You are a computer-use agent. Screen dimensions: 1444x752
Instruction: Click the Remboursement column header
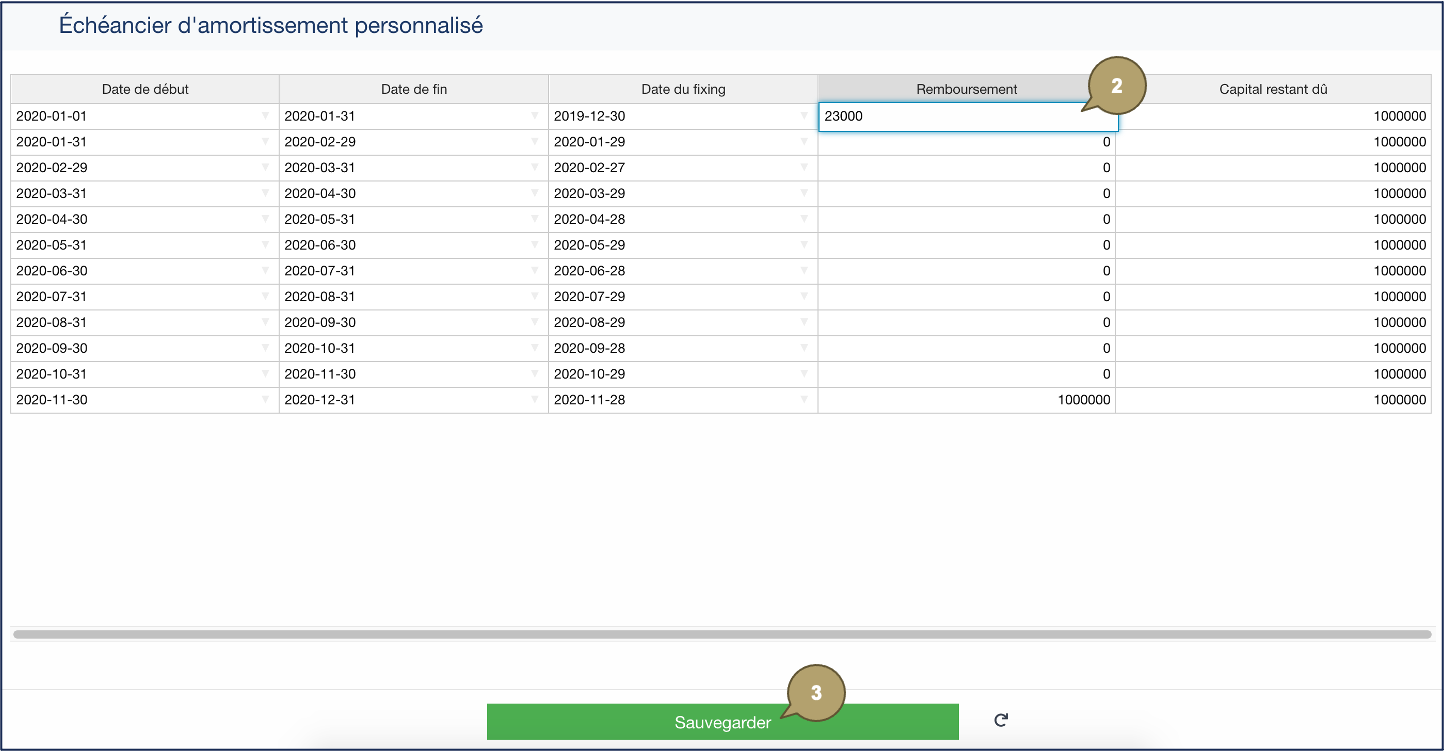coord(966,88)
